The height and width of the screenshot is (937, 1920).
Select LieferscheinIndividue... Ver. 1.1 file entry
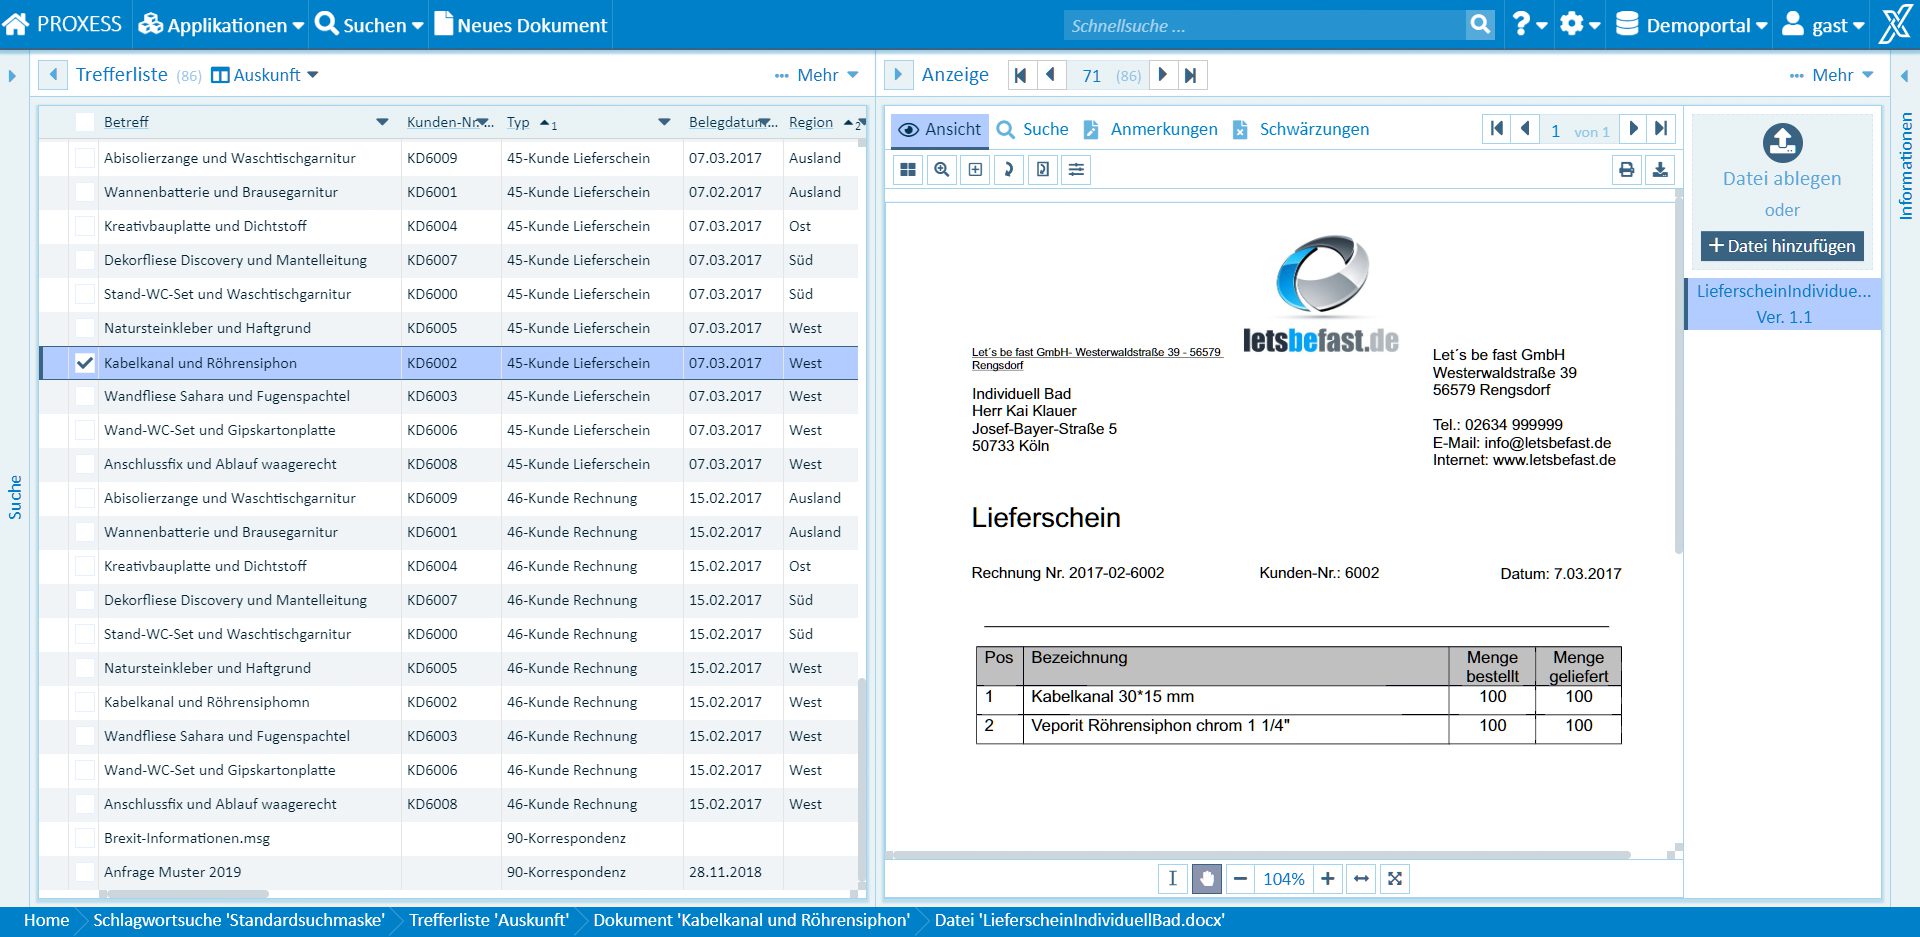(1784, 304)
